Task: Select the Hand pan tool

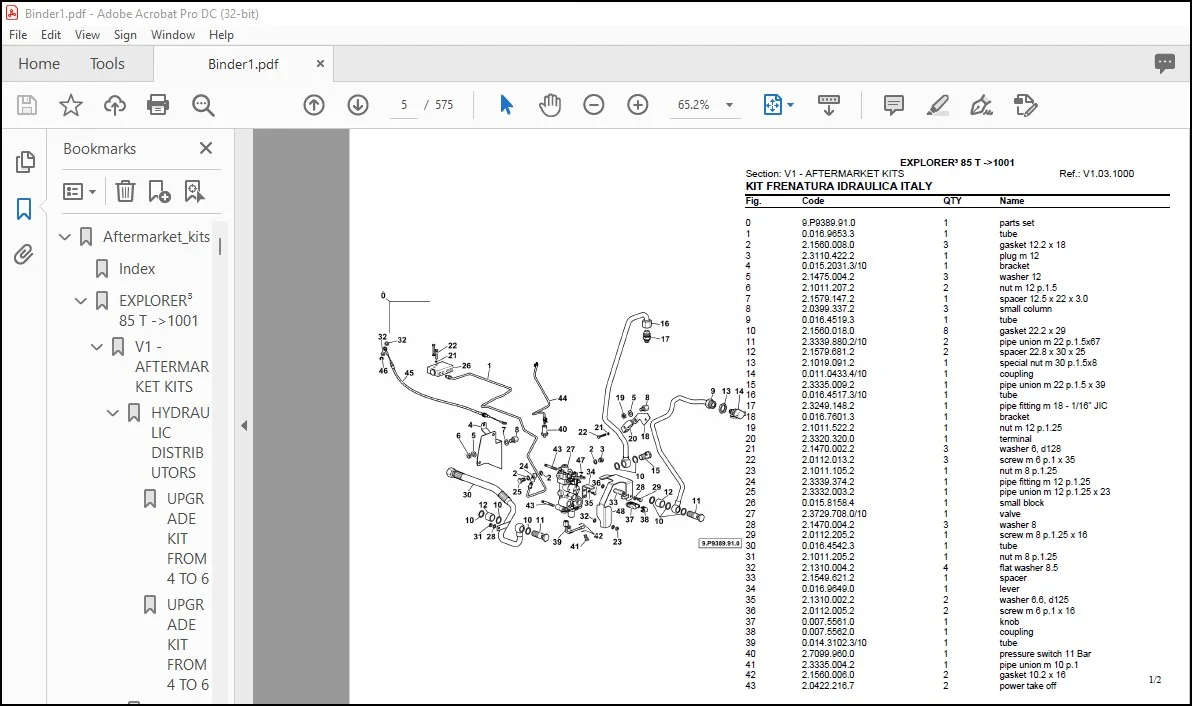Action: 550,105
